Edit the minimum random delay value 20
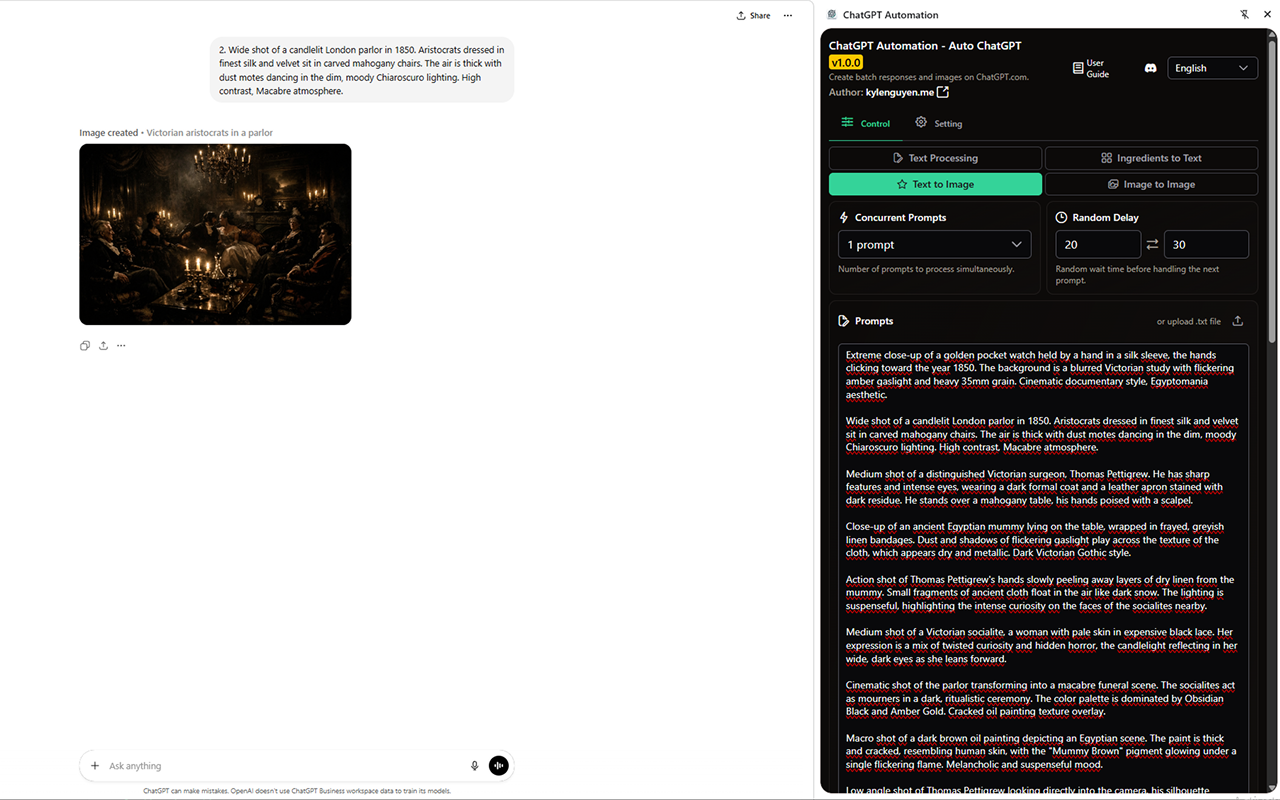This screenshot has width=1280, height=800. 1098,245
